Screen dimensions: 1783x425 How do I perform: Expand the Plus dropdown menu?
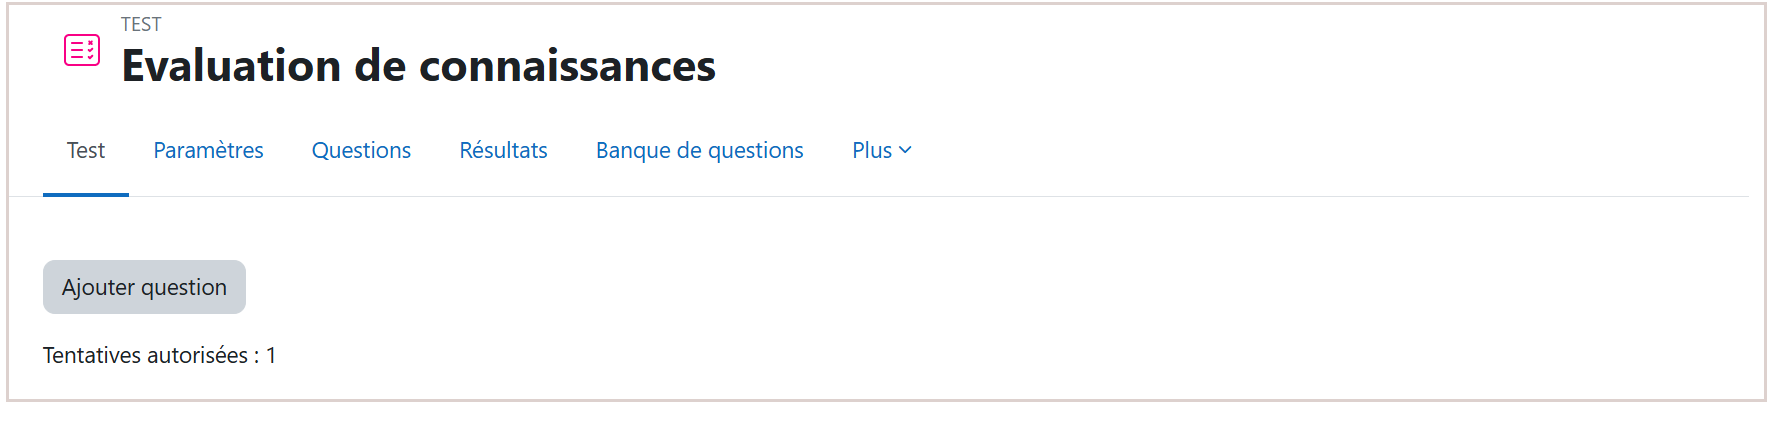click(x=881, y=150)
